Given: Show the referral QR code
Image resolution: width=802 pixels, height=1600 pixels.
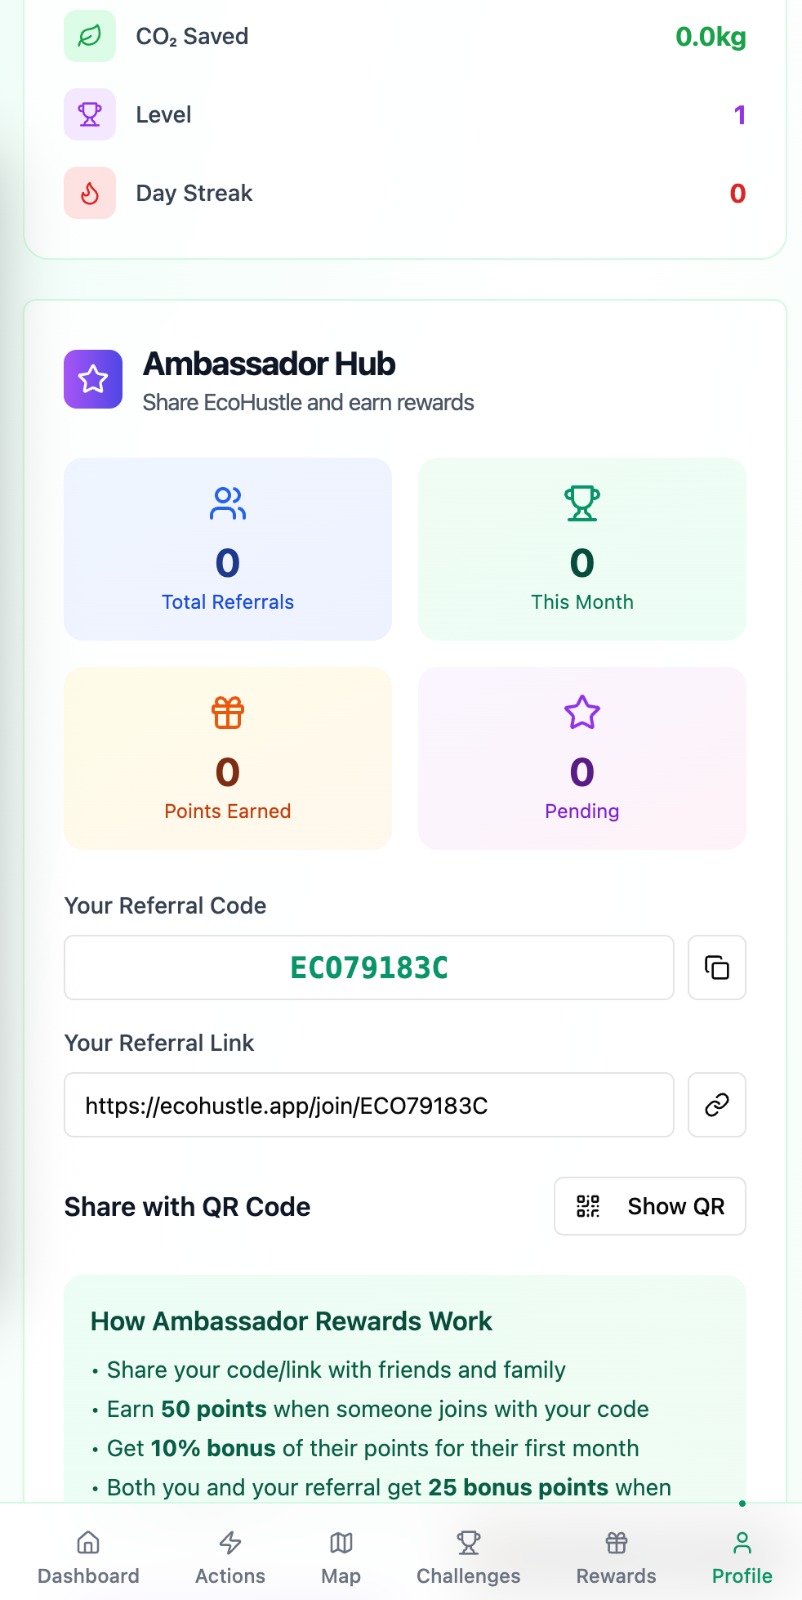Looking at the screenshot, I should pyautogui.click(x=650, y=1206).
